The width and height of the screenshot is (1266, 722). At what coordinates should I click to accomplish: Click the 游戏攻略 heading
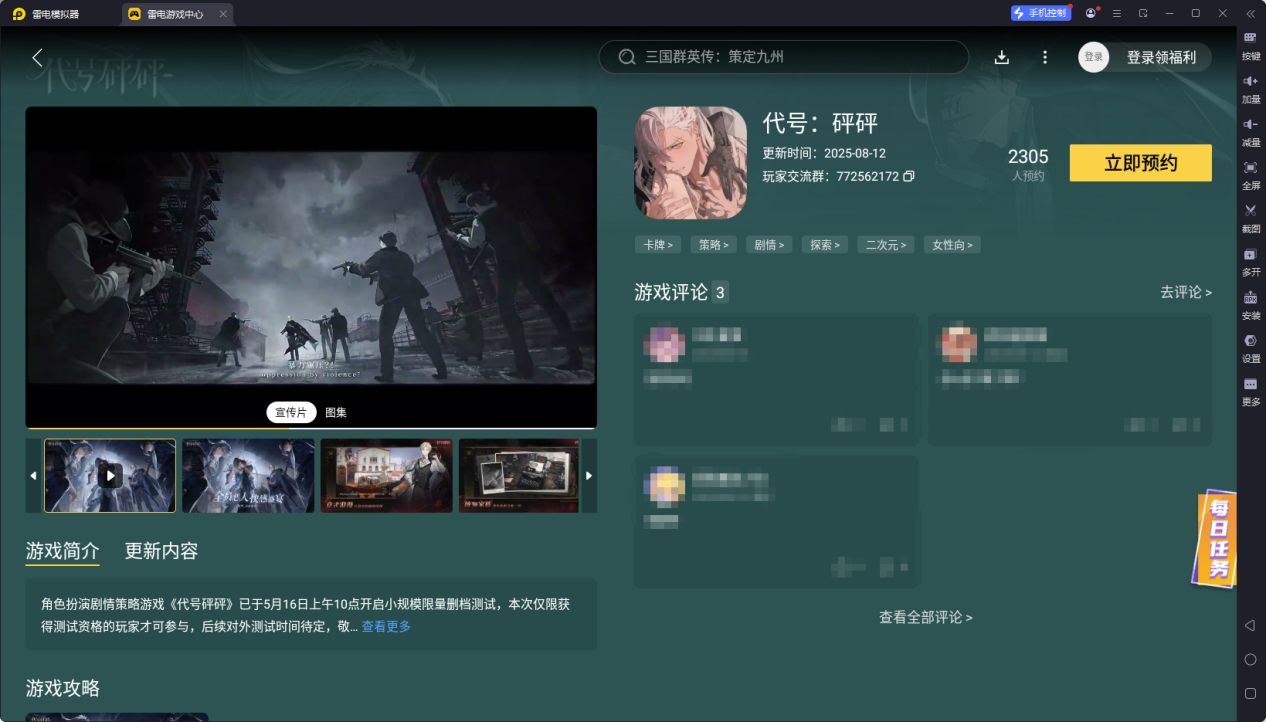tap(63, 688)
